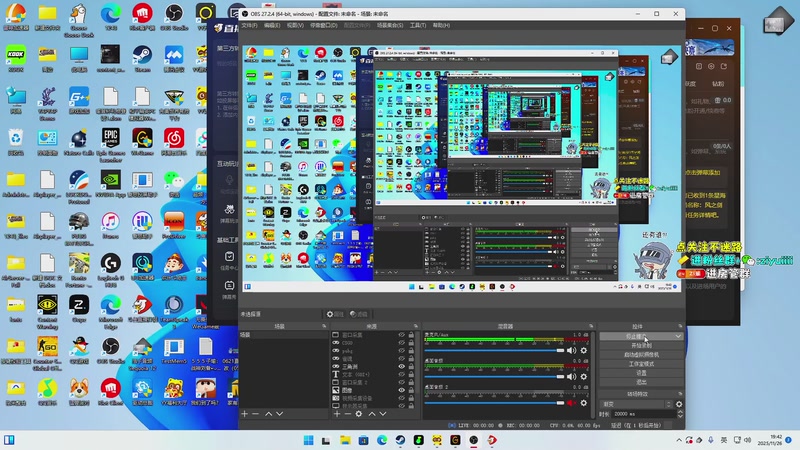This screenshot has height=450, width=800.
Task: Open the 渐变 transition type dropdown
Action: pos(636,404)
